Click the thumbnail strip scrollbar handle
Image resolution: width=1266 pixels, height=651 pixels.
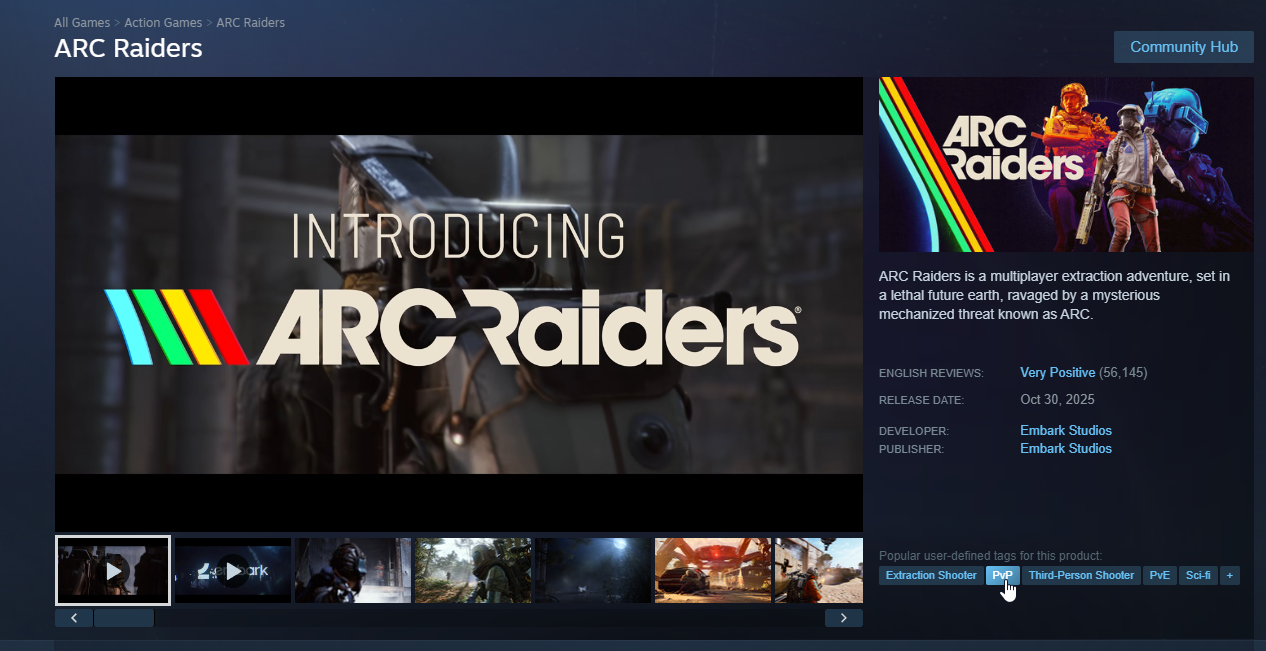(x=124, y=618)
